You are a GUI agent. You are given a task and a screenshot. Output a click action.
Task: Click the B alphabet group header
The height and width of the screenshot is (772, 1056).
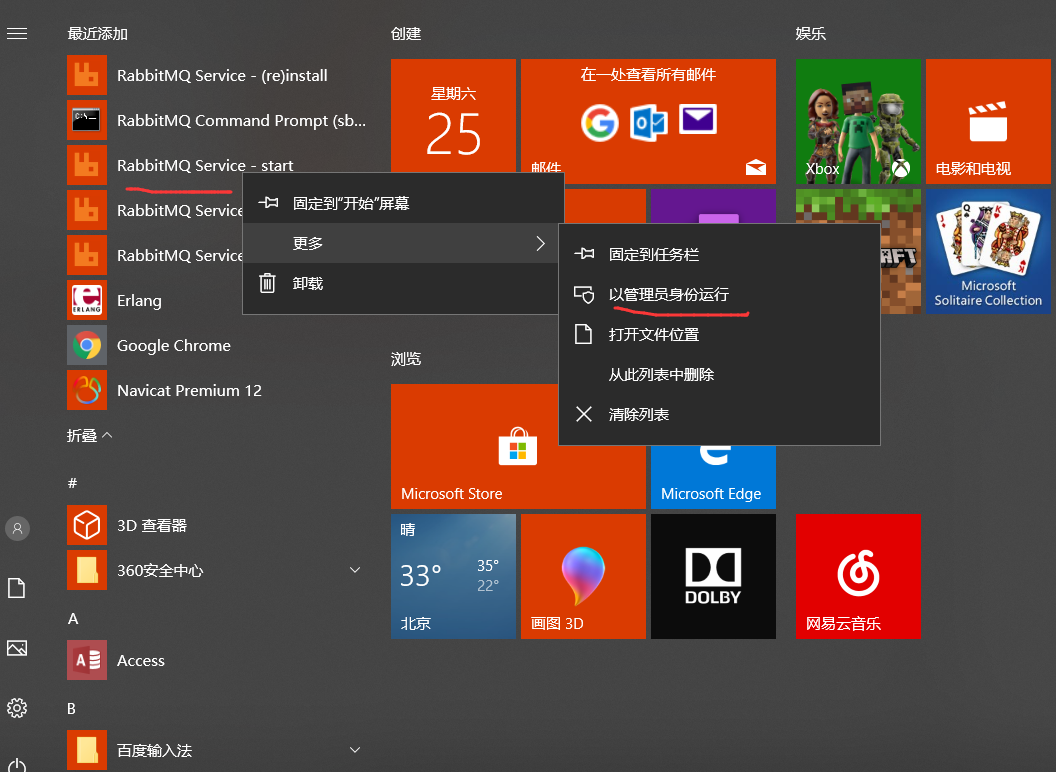coord(71,708)
